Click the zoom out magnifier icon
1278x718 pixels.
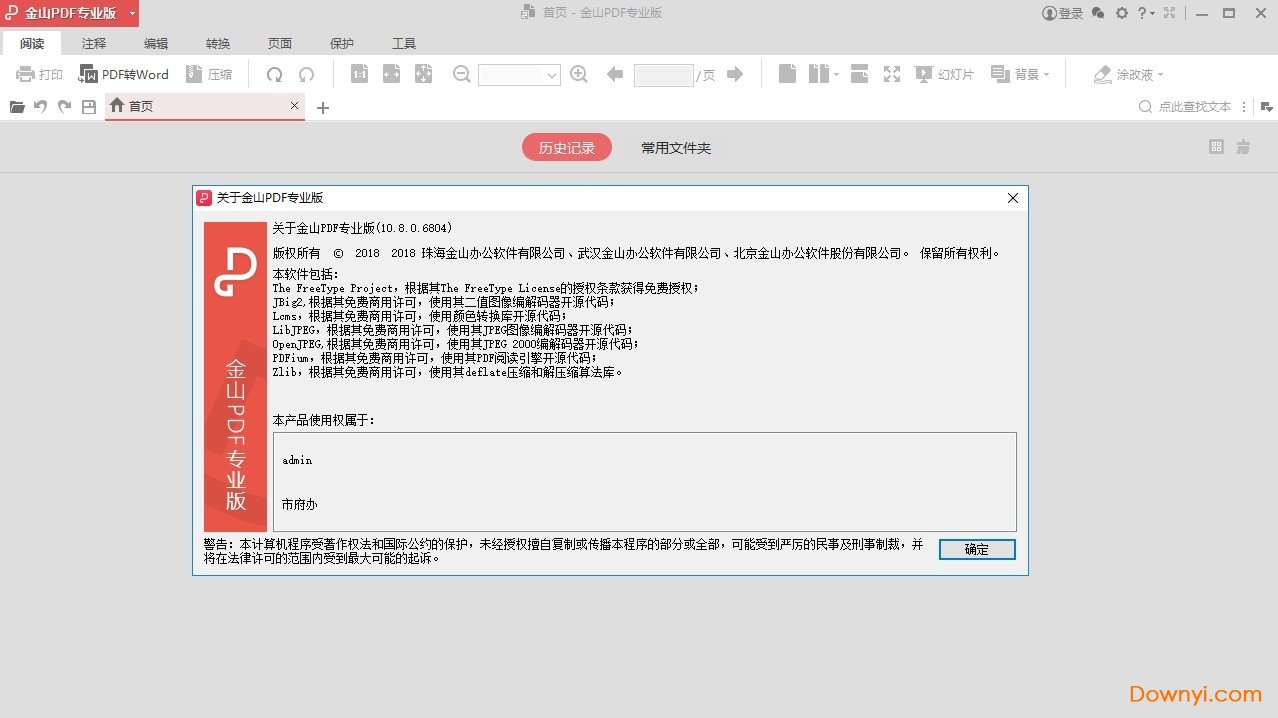[461, 74]
